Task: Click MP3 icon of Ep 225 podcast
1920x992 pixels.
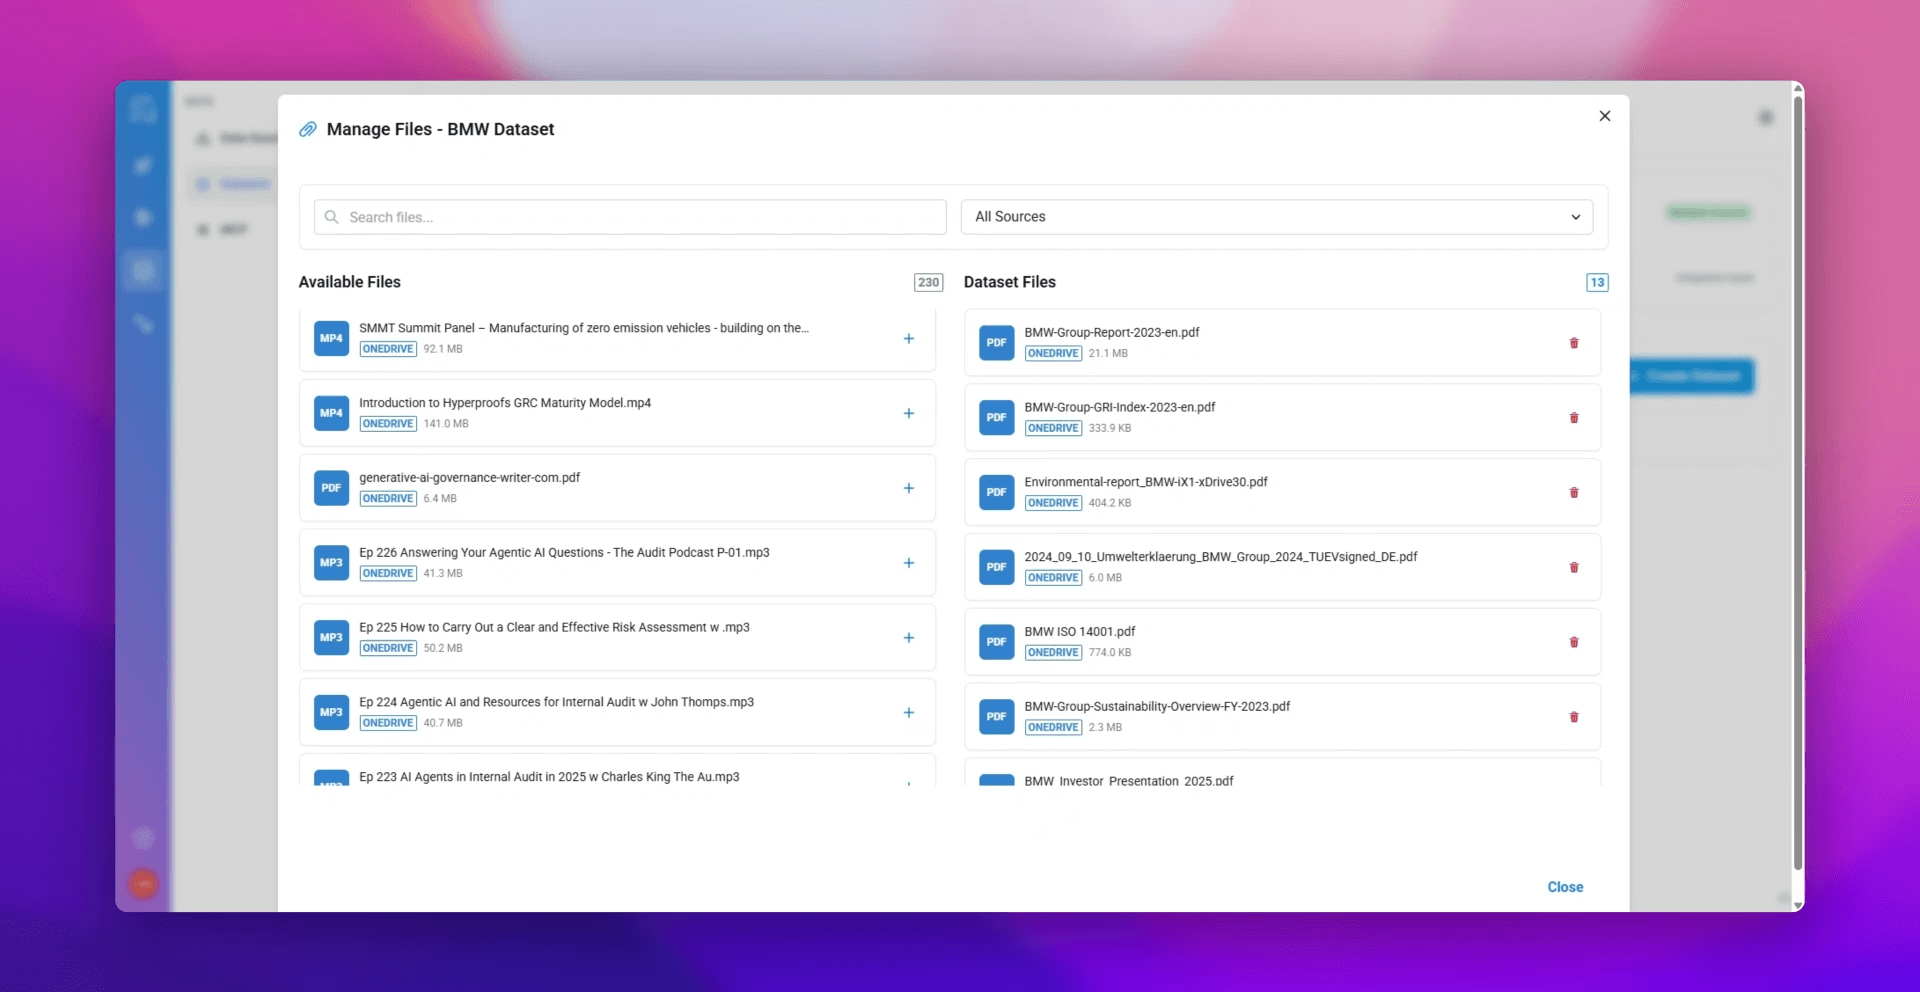Action: pos(331,637)
